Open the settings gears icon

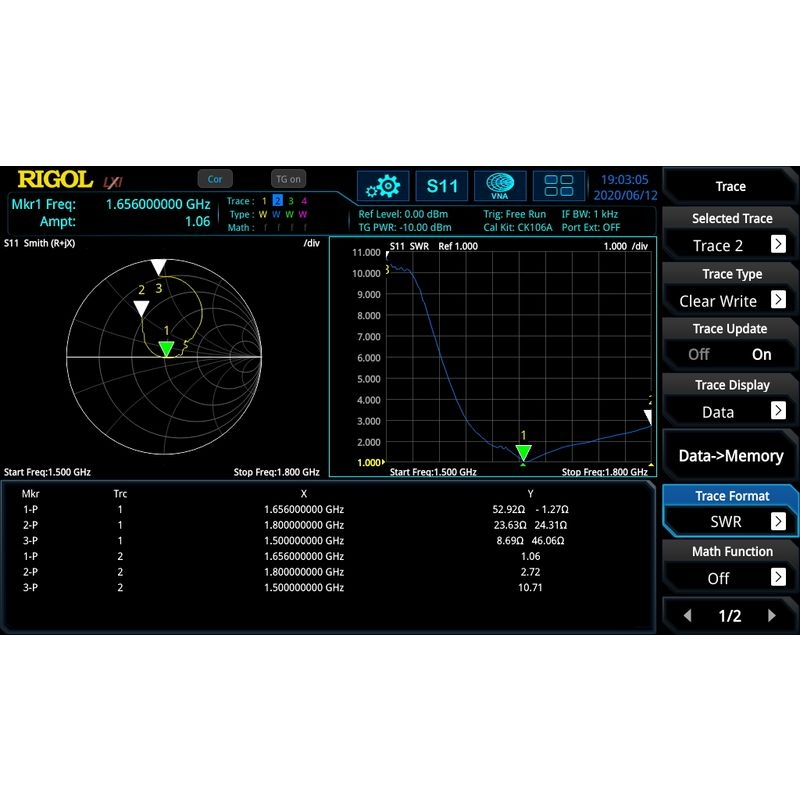(x=383, y=186)
